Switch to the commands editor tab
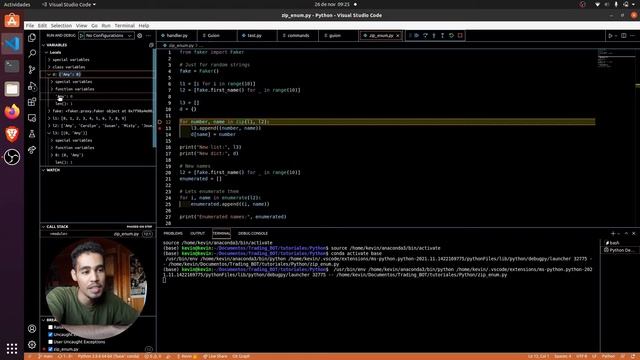Viewport: 640px width, 360px height. pos(298,36)
